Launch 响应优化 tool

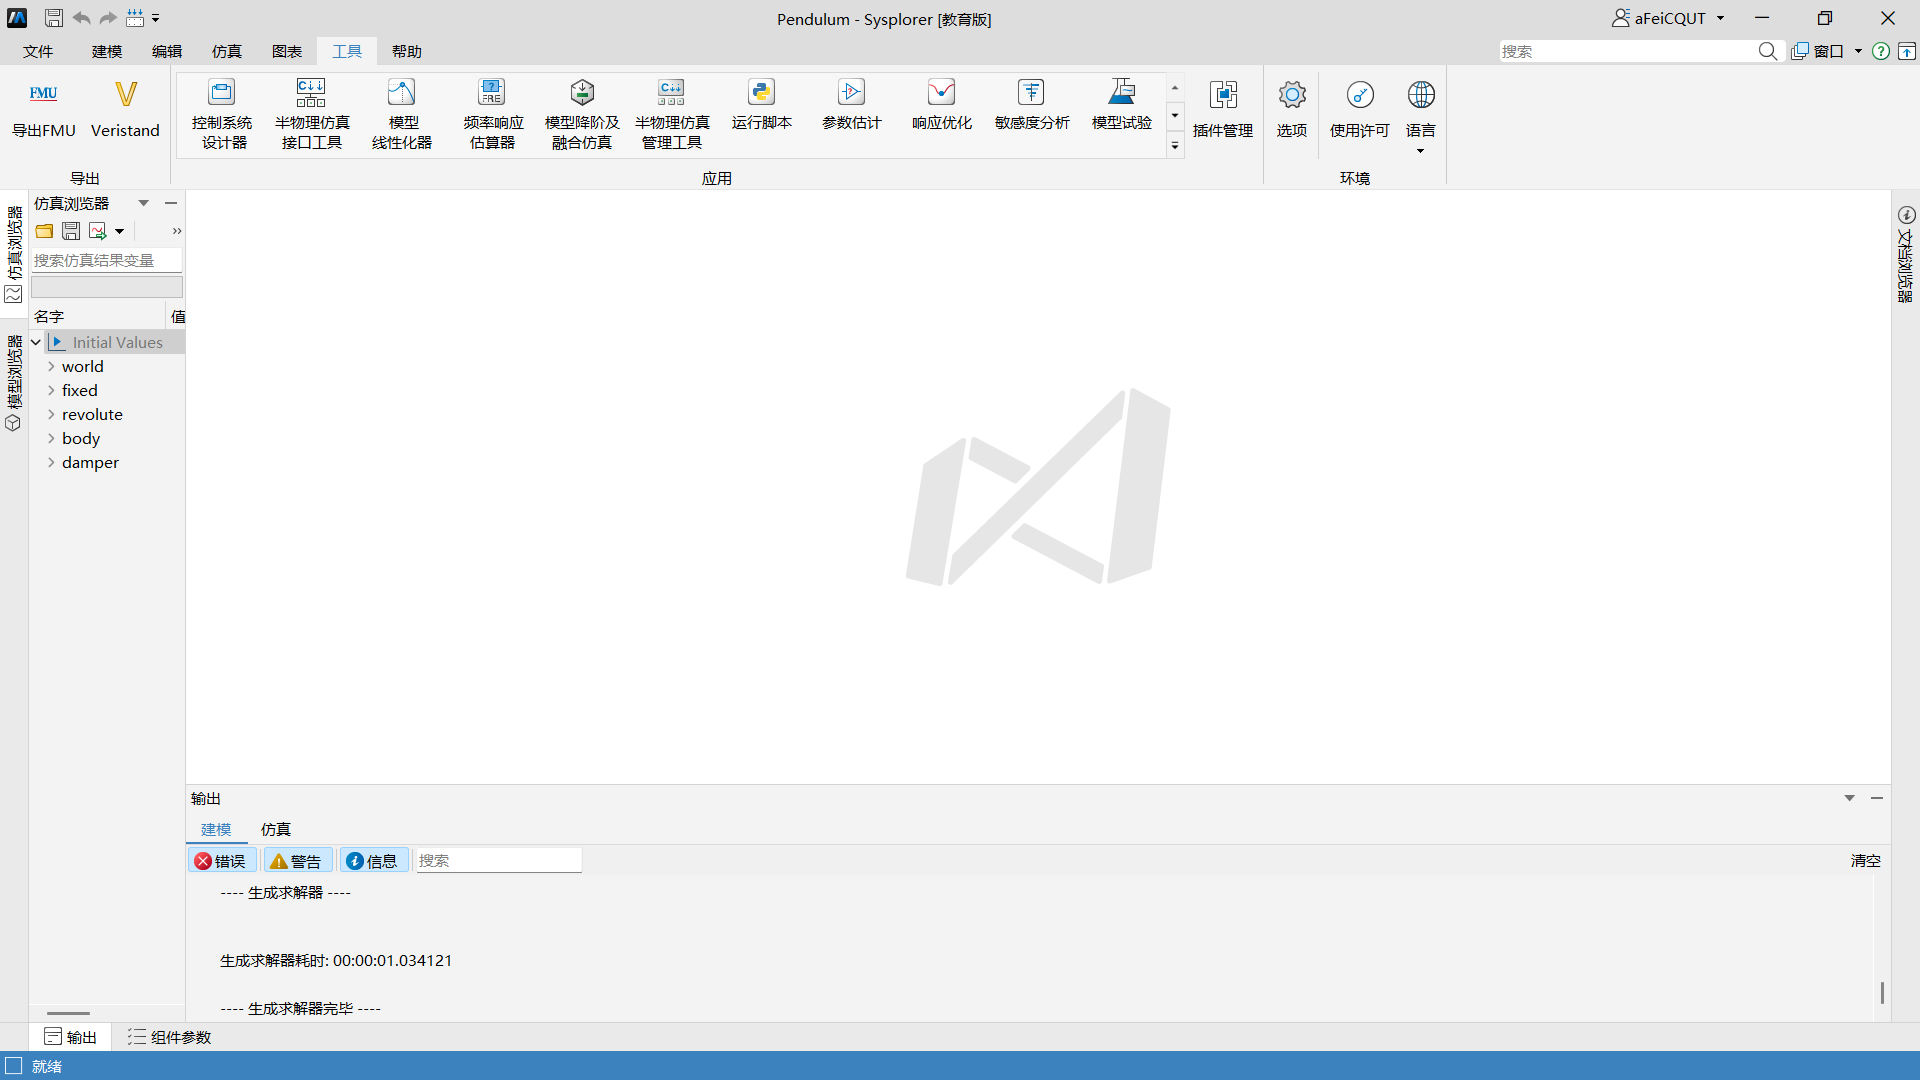941,104
